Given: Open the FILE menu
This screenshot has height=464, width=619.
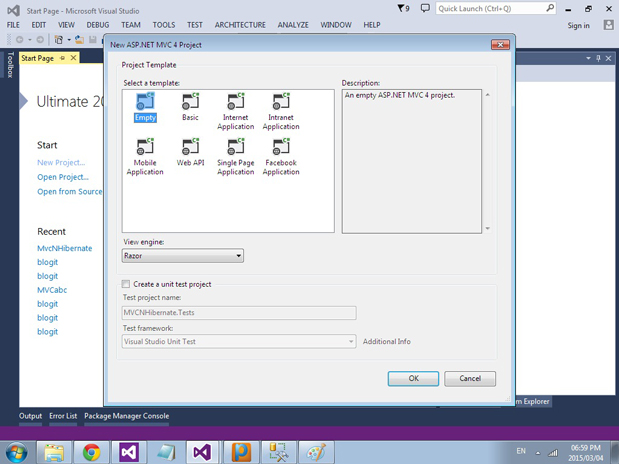Looking at the screenshot, I should point(13,25).
